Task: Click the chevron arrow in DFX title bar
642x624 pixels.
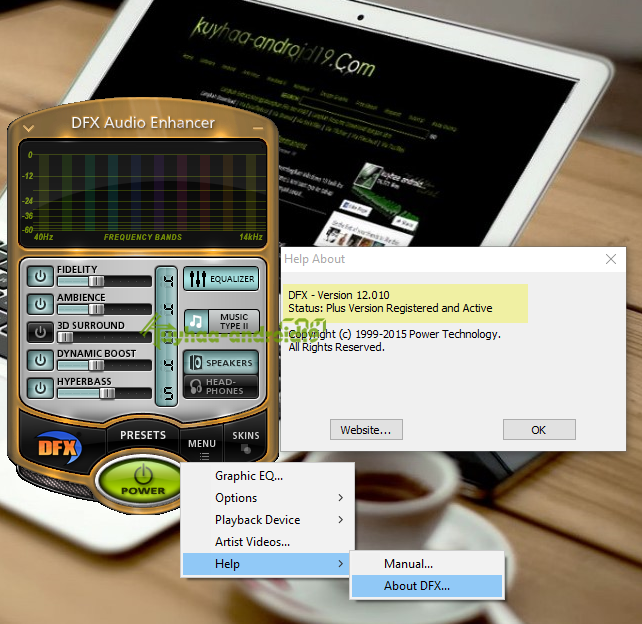Action: pos(28,128)
